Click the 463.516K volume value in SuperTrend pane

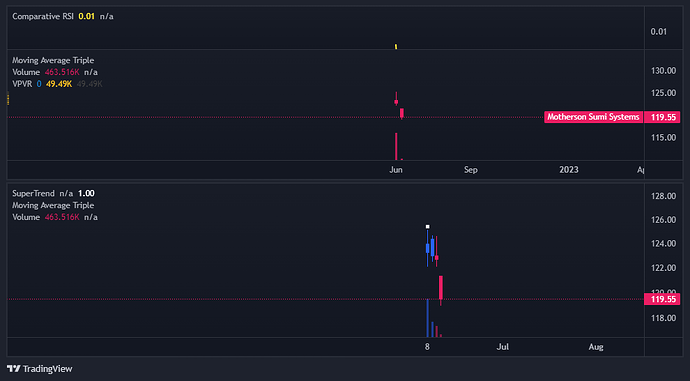tap(62, 217)
